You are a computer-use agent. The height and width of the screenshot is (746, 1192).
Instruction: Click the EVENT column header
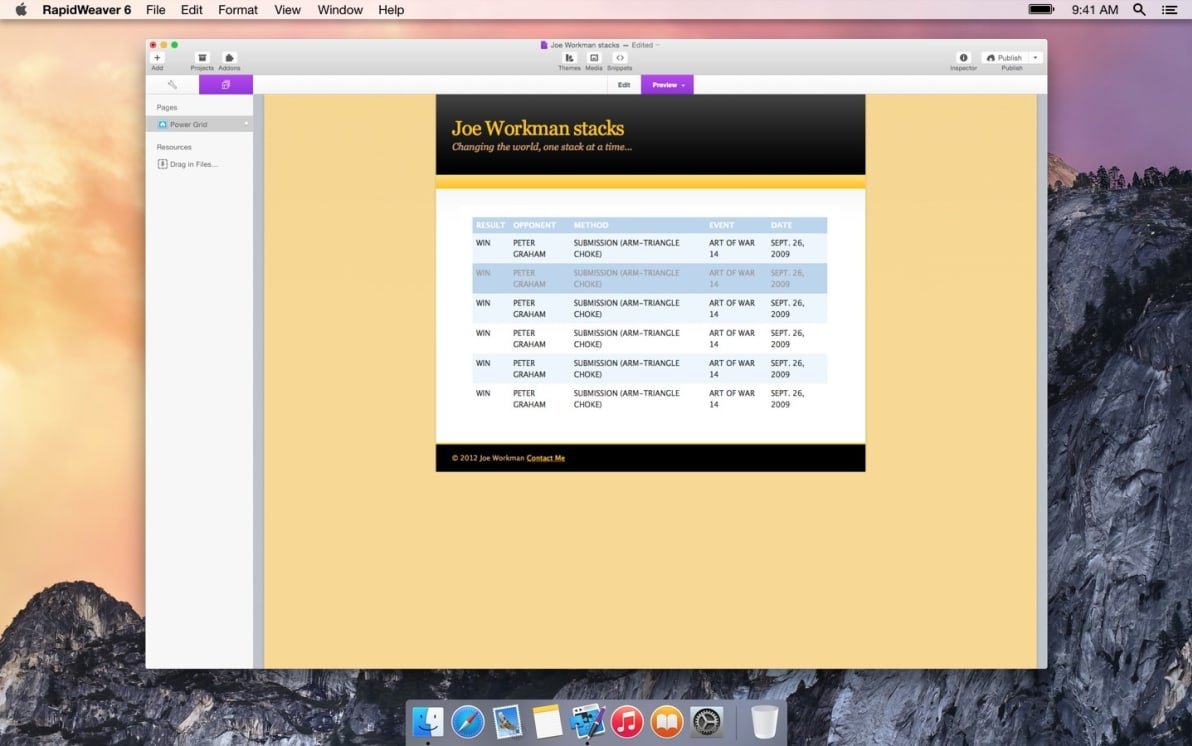(x=721, y=225)
